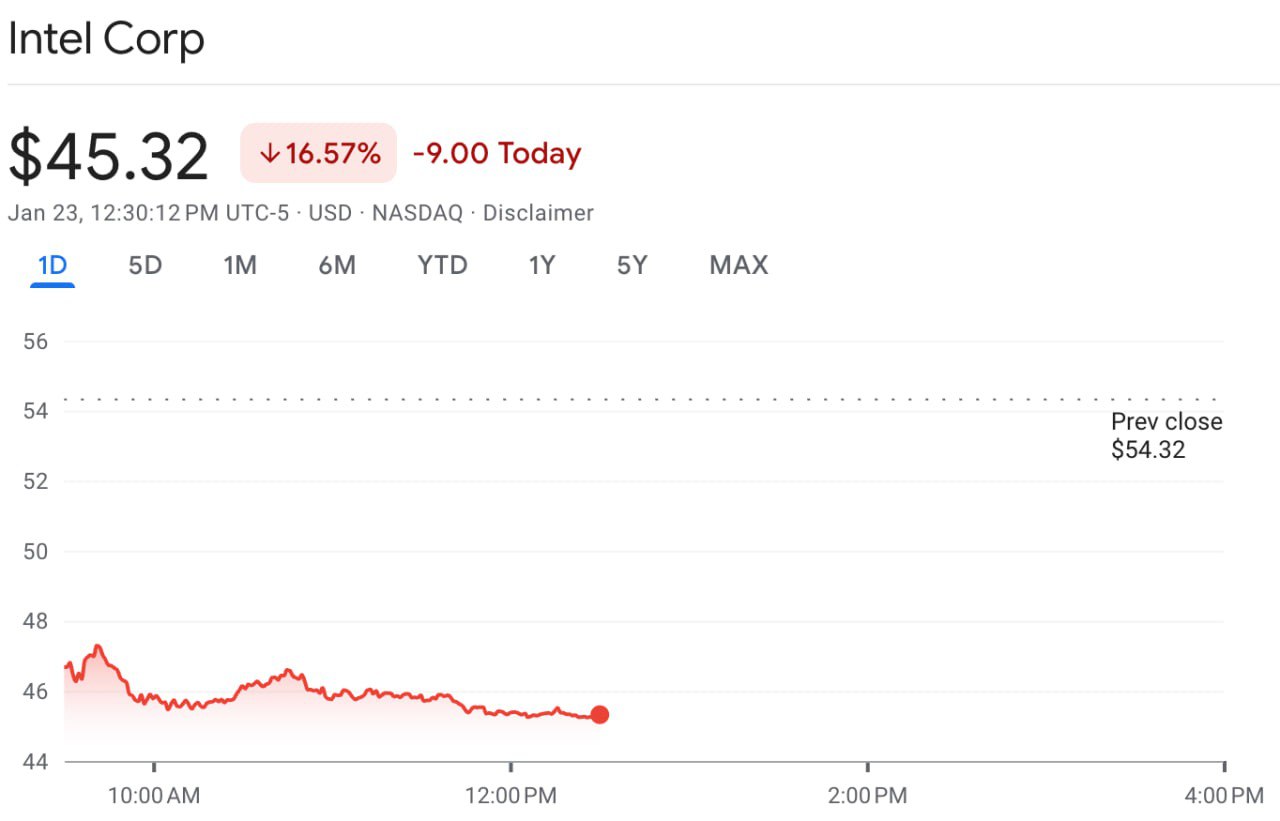Click the down arrow percentage badge

318,154
